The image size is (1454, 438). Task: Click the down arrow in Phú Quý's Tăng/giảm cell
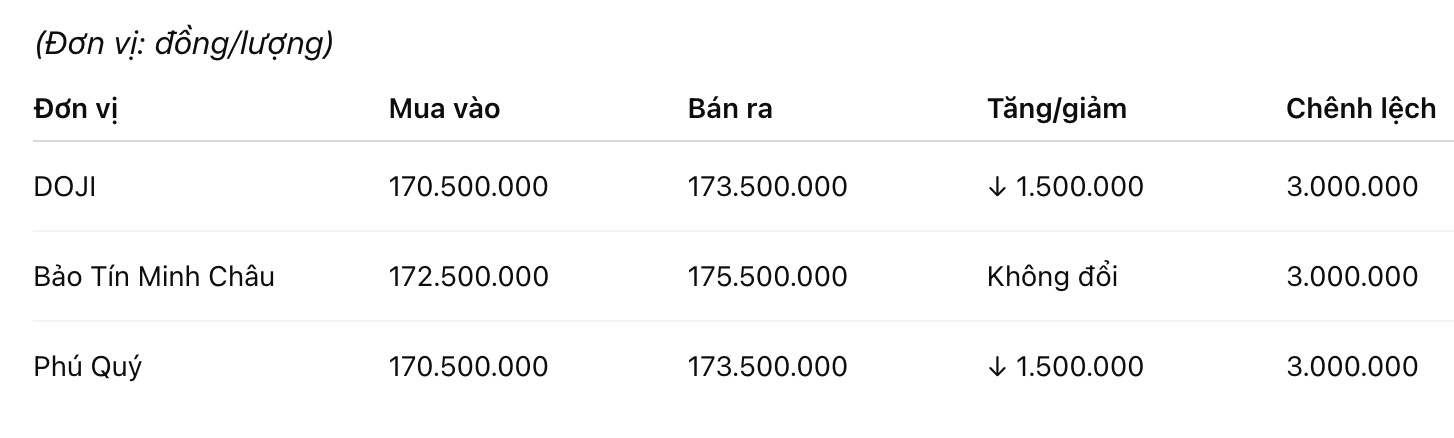coord(995,367)
